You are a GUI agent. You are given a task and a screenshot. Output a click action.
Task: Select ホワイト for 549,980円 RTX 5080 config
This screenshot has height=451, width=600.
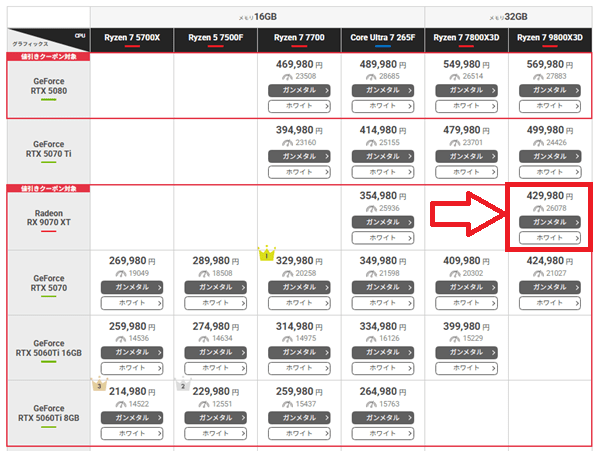466,106
